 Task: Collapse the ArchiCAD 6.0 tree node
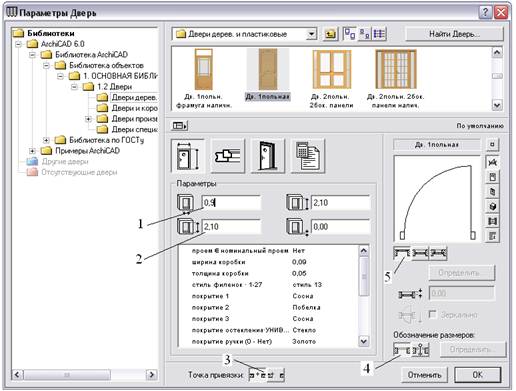coord(19,44)
